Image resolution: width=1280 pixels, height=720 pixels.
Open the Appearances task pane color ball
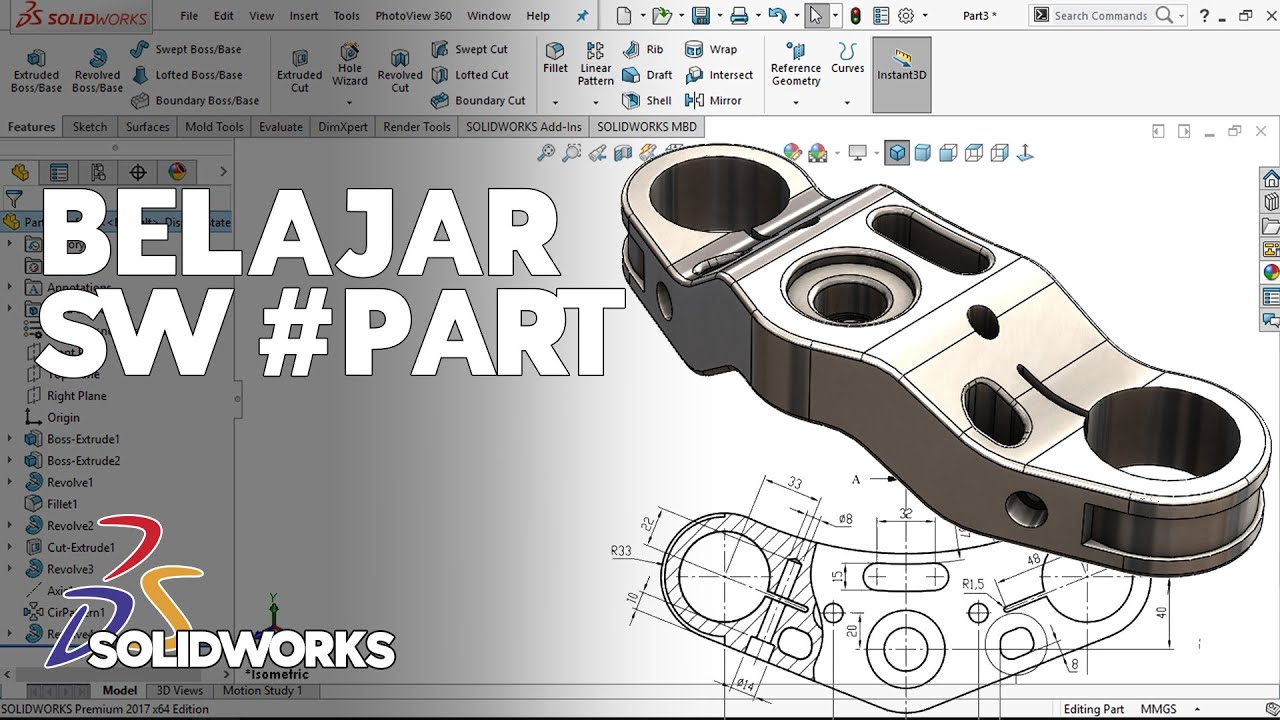pyautogui.click(x=1271, y=273)
